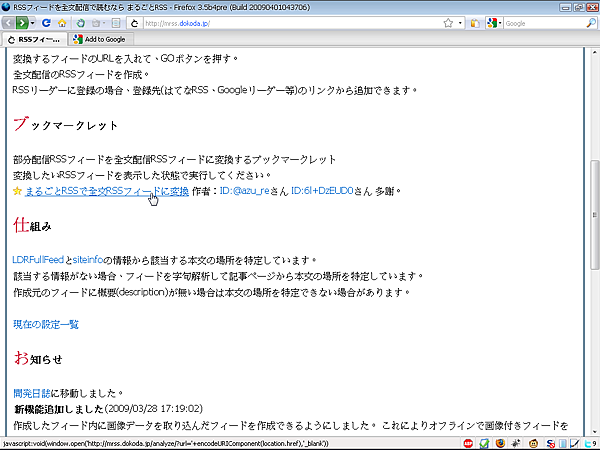Click the 仕組み heading
This screenshot has height=450, width=600.
click(32, 225)
